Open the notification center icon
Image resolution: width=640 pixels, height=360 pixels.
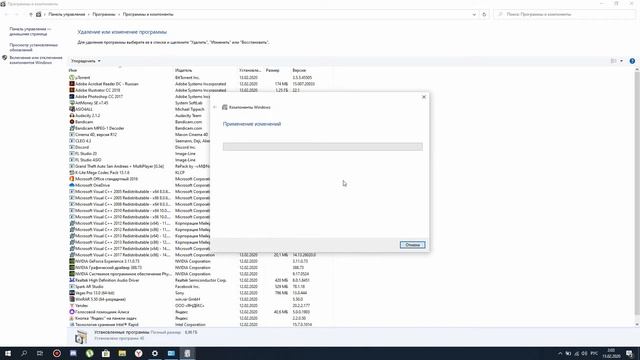[x=629, y=353]
